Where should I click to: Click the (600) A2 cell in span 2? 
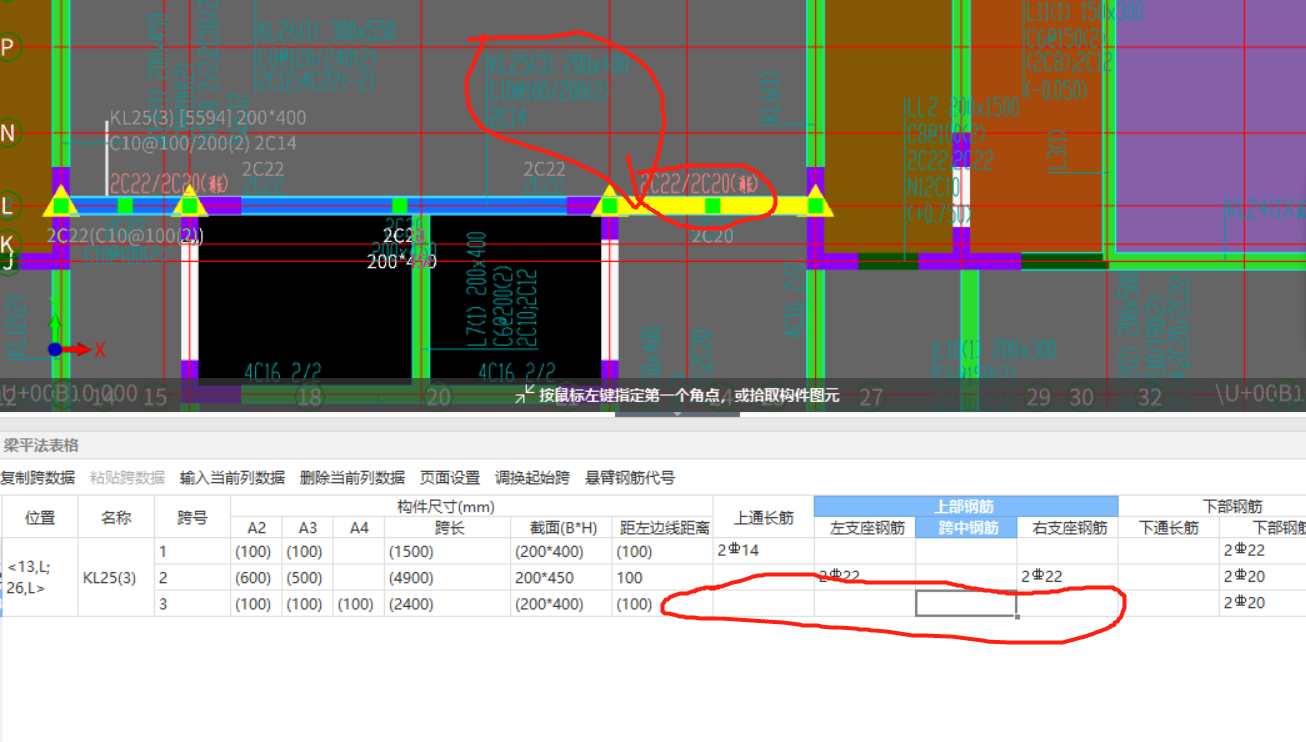point(256,577)
